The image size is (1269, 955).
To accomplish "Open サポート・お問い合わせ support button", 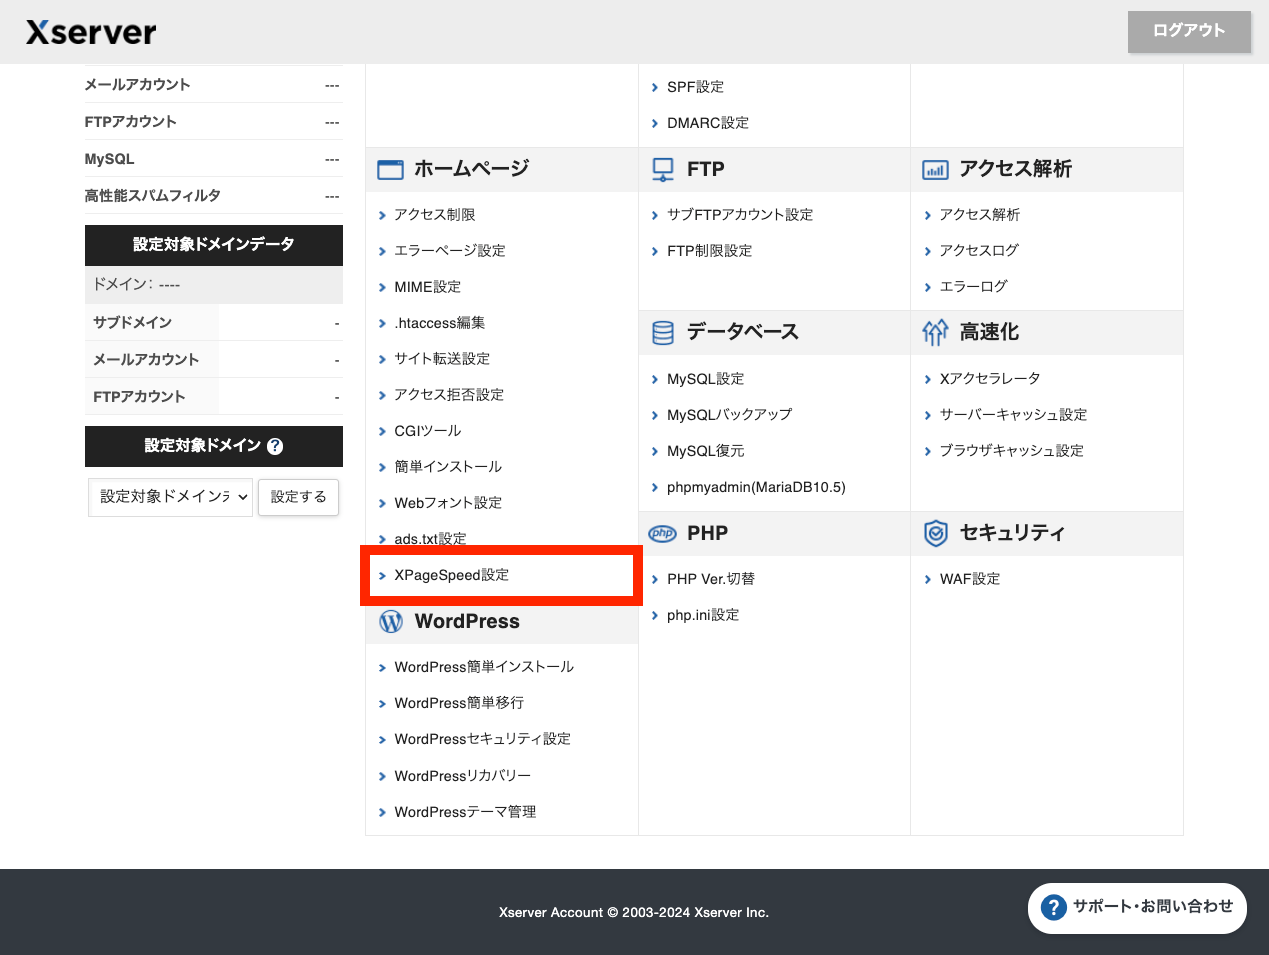I will (1137, 907).
